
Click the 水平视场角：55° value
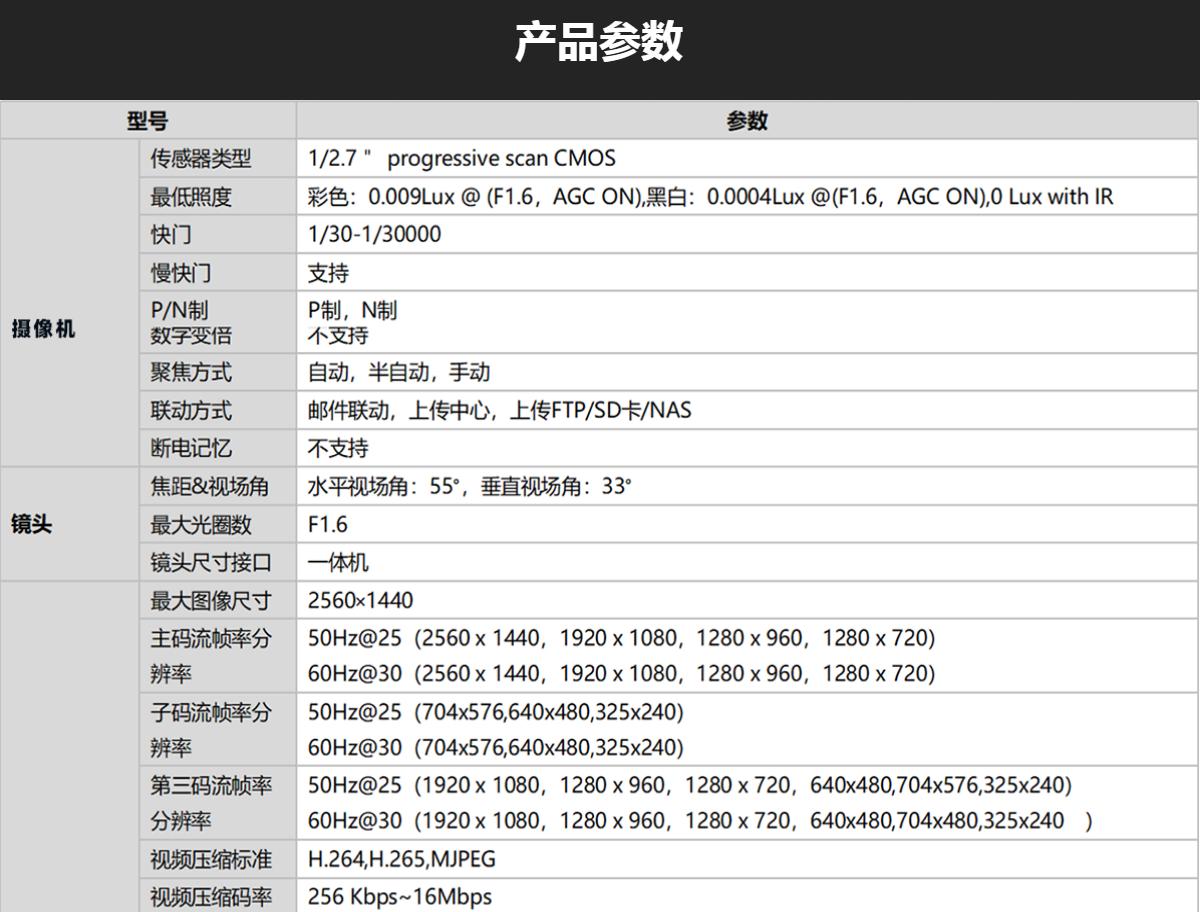coord(386,486)
